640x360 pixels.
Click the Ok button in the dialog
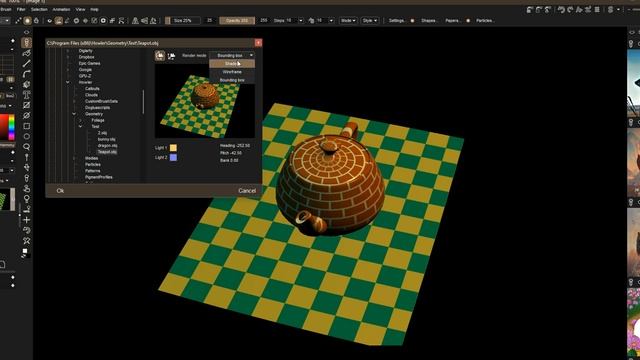[60, 191]
